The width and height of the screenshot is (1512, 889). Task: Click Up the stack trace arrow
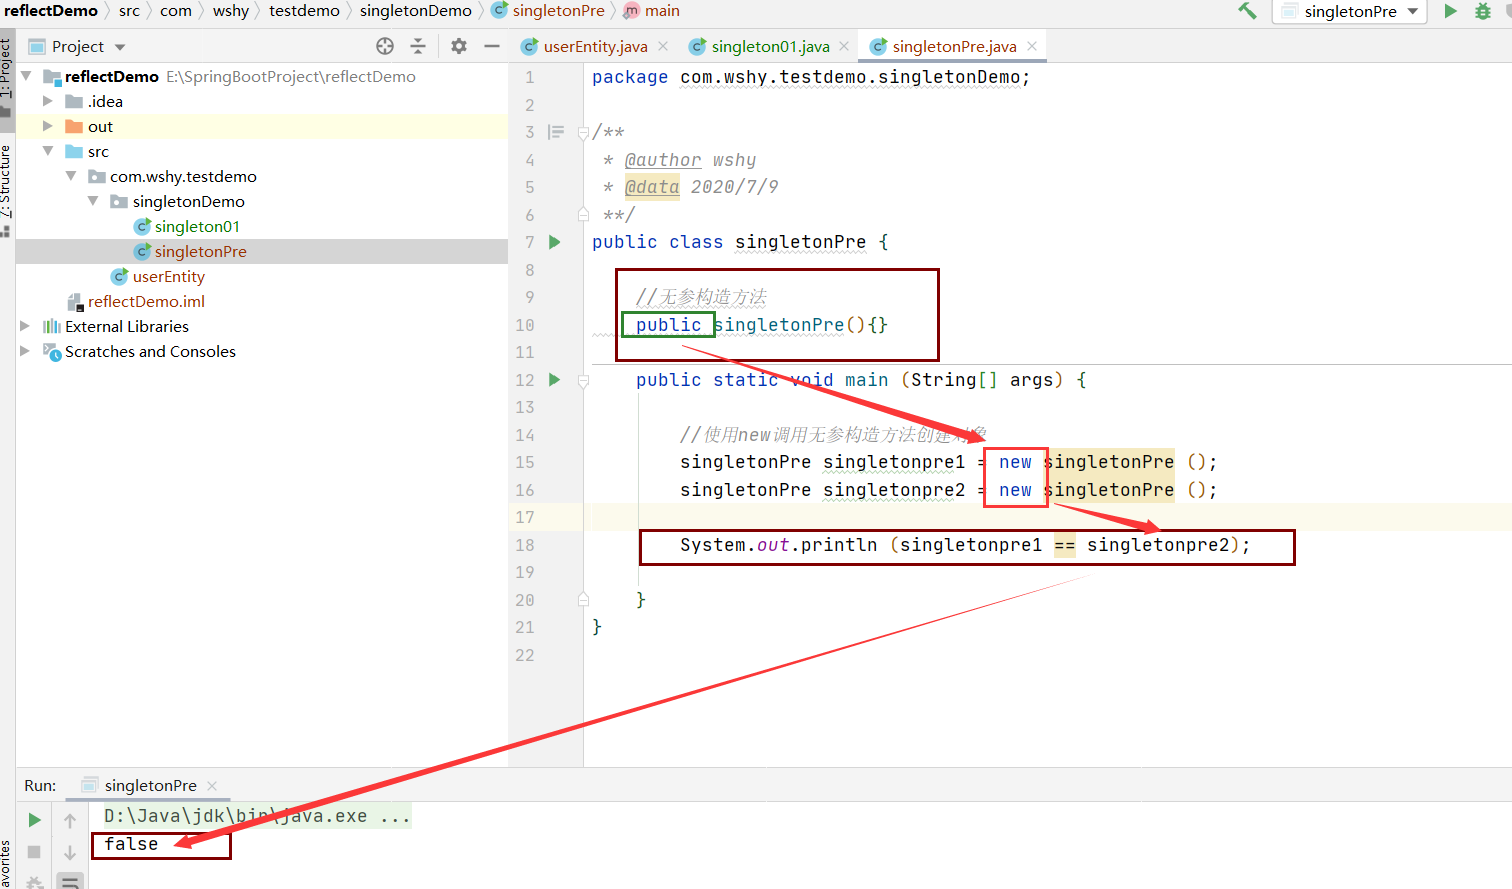coord(70,820)
